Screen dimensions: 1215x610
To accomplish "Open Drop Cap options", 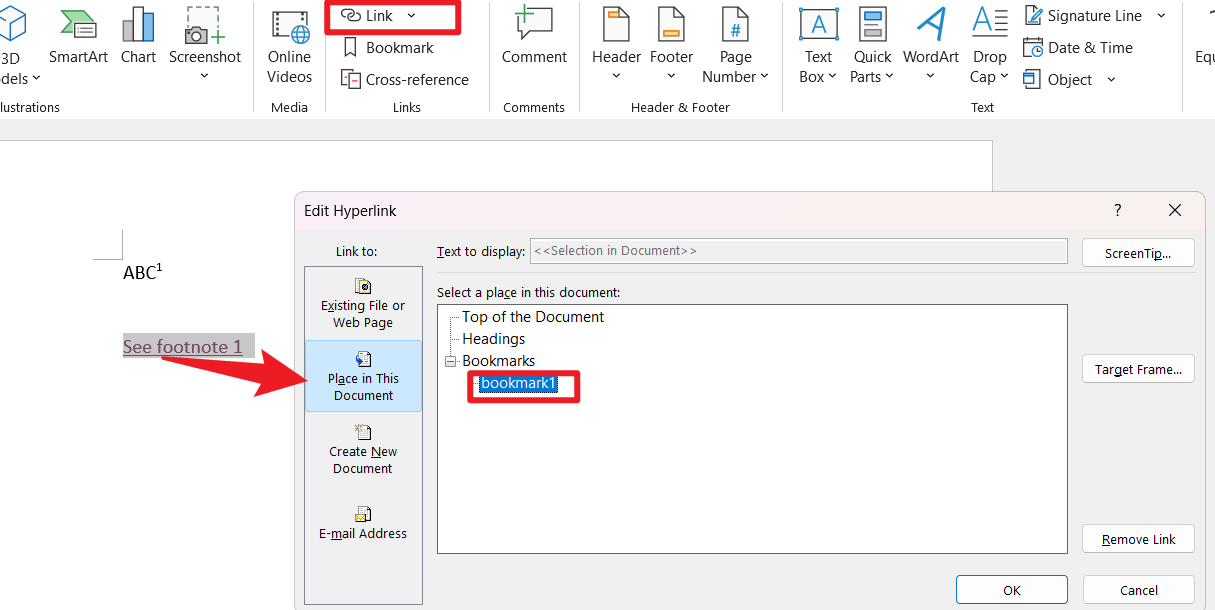I will pyautogui.click(x=989, y=46).
